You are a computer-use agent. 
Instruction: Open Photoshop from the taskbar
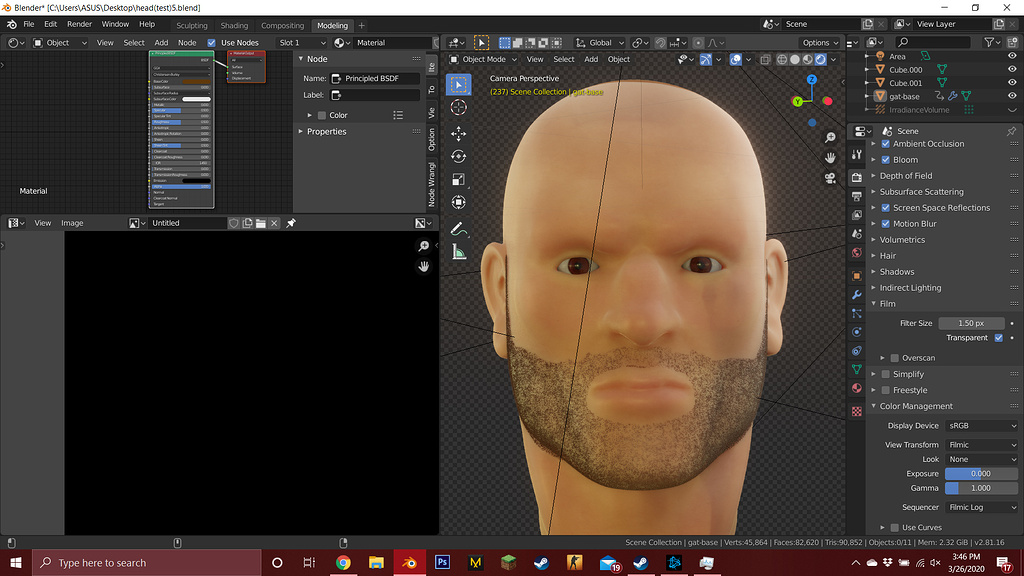442,562
